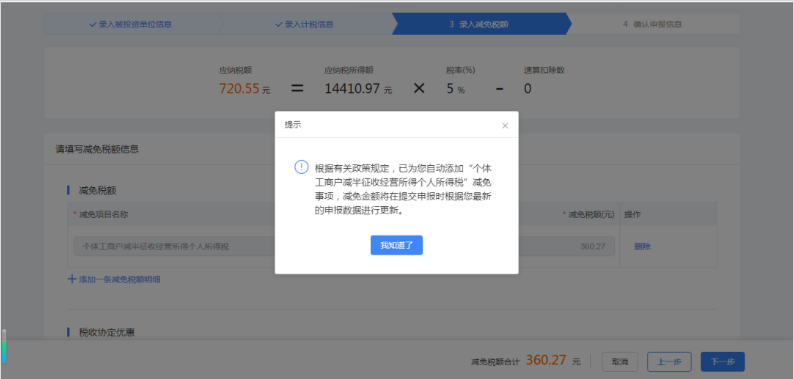Click the 减免项目名称 column header
This screenshot has height=379, width=794.
pos(103,215)
